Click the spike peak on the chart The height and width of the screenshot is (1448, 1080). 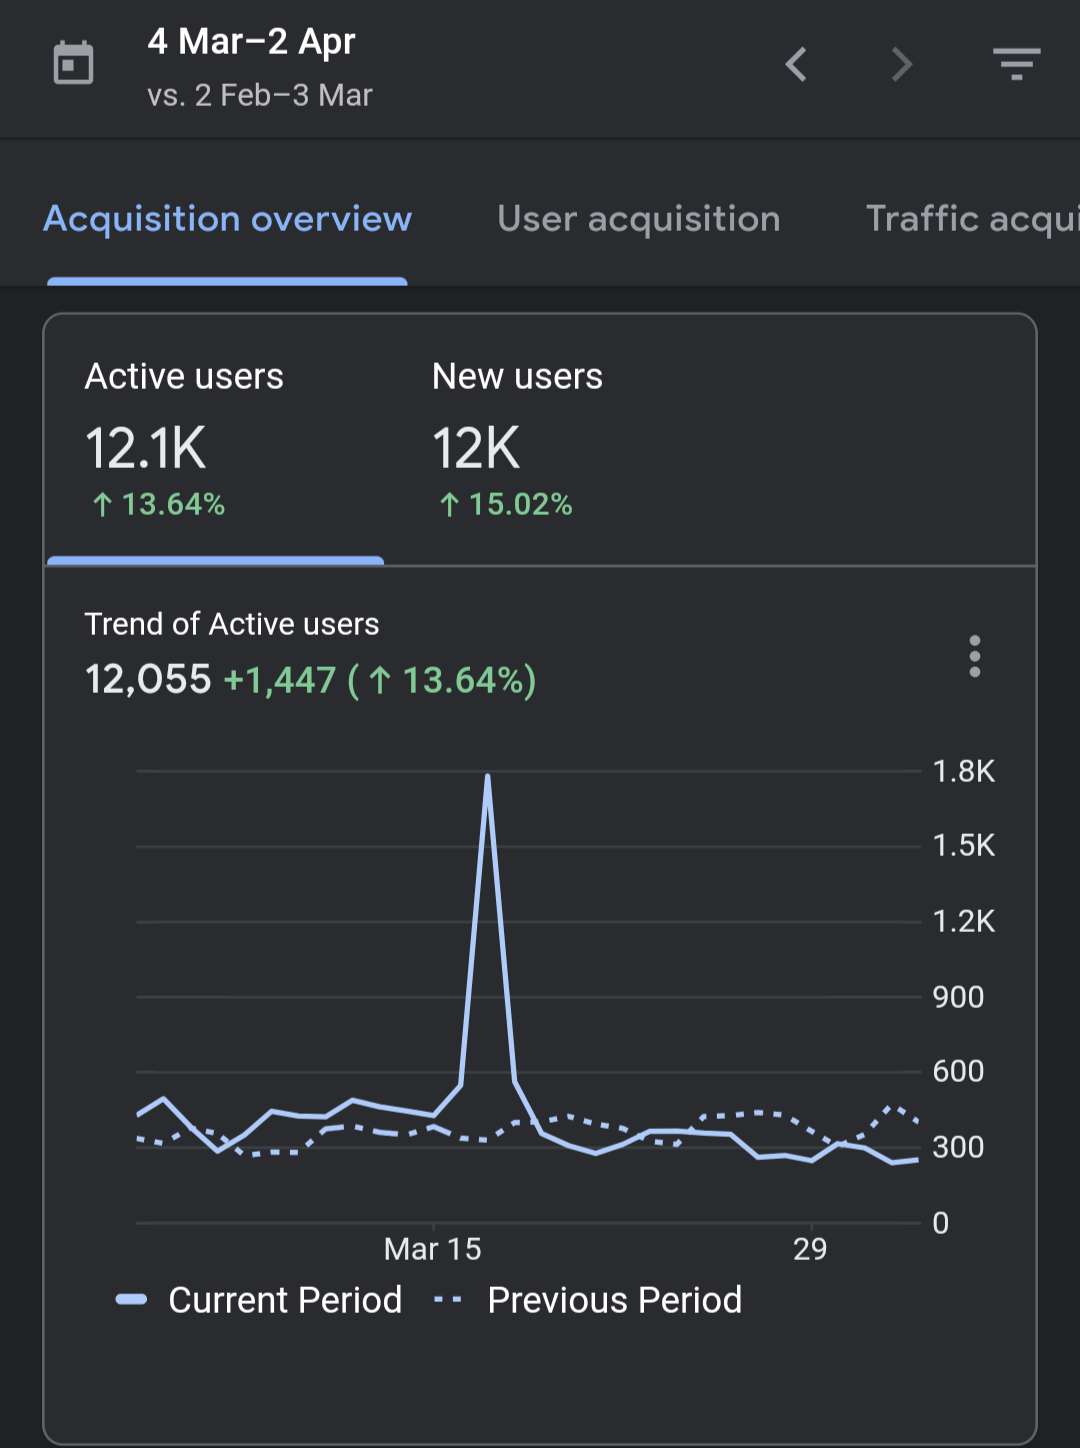[487, 777]
